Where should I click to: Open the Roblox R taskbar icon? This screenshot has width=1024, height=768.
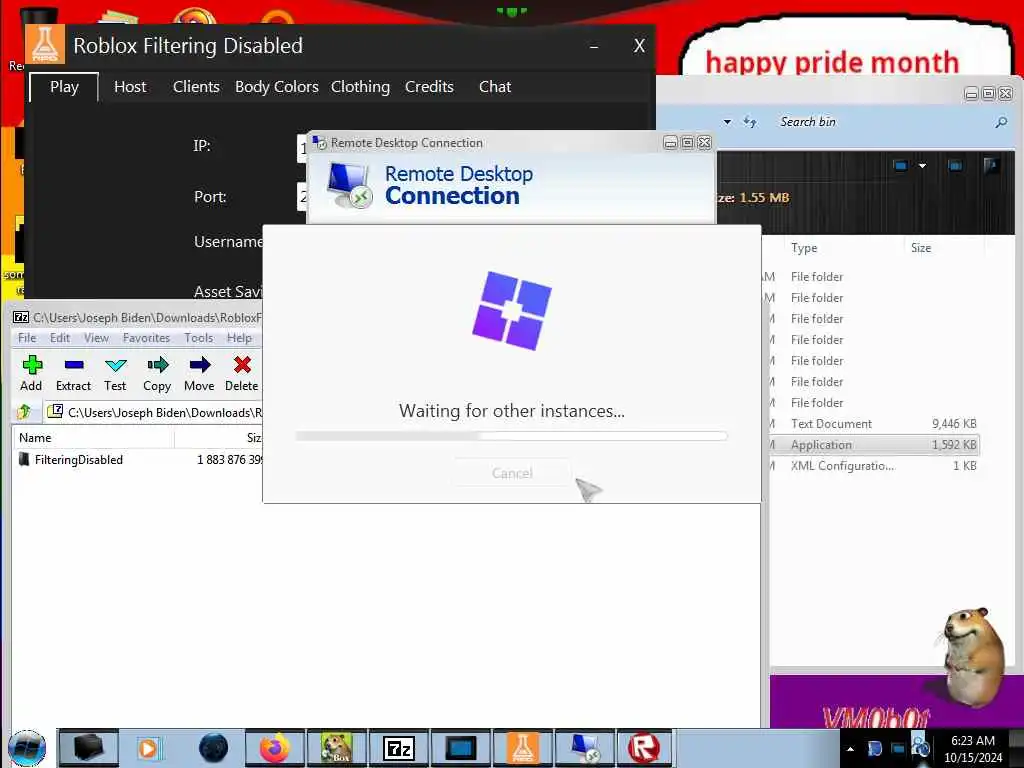[x=644, y=748]
